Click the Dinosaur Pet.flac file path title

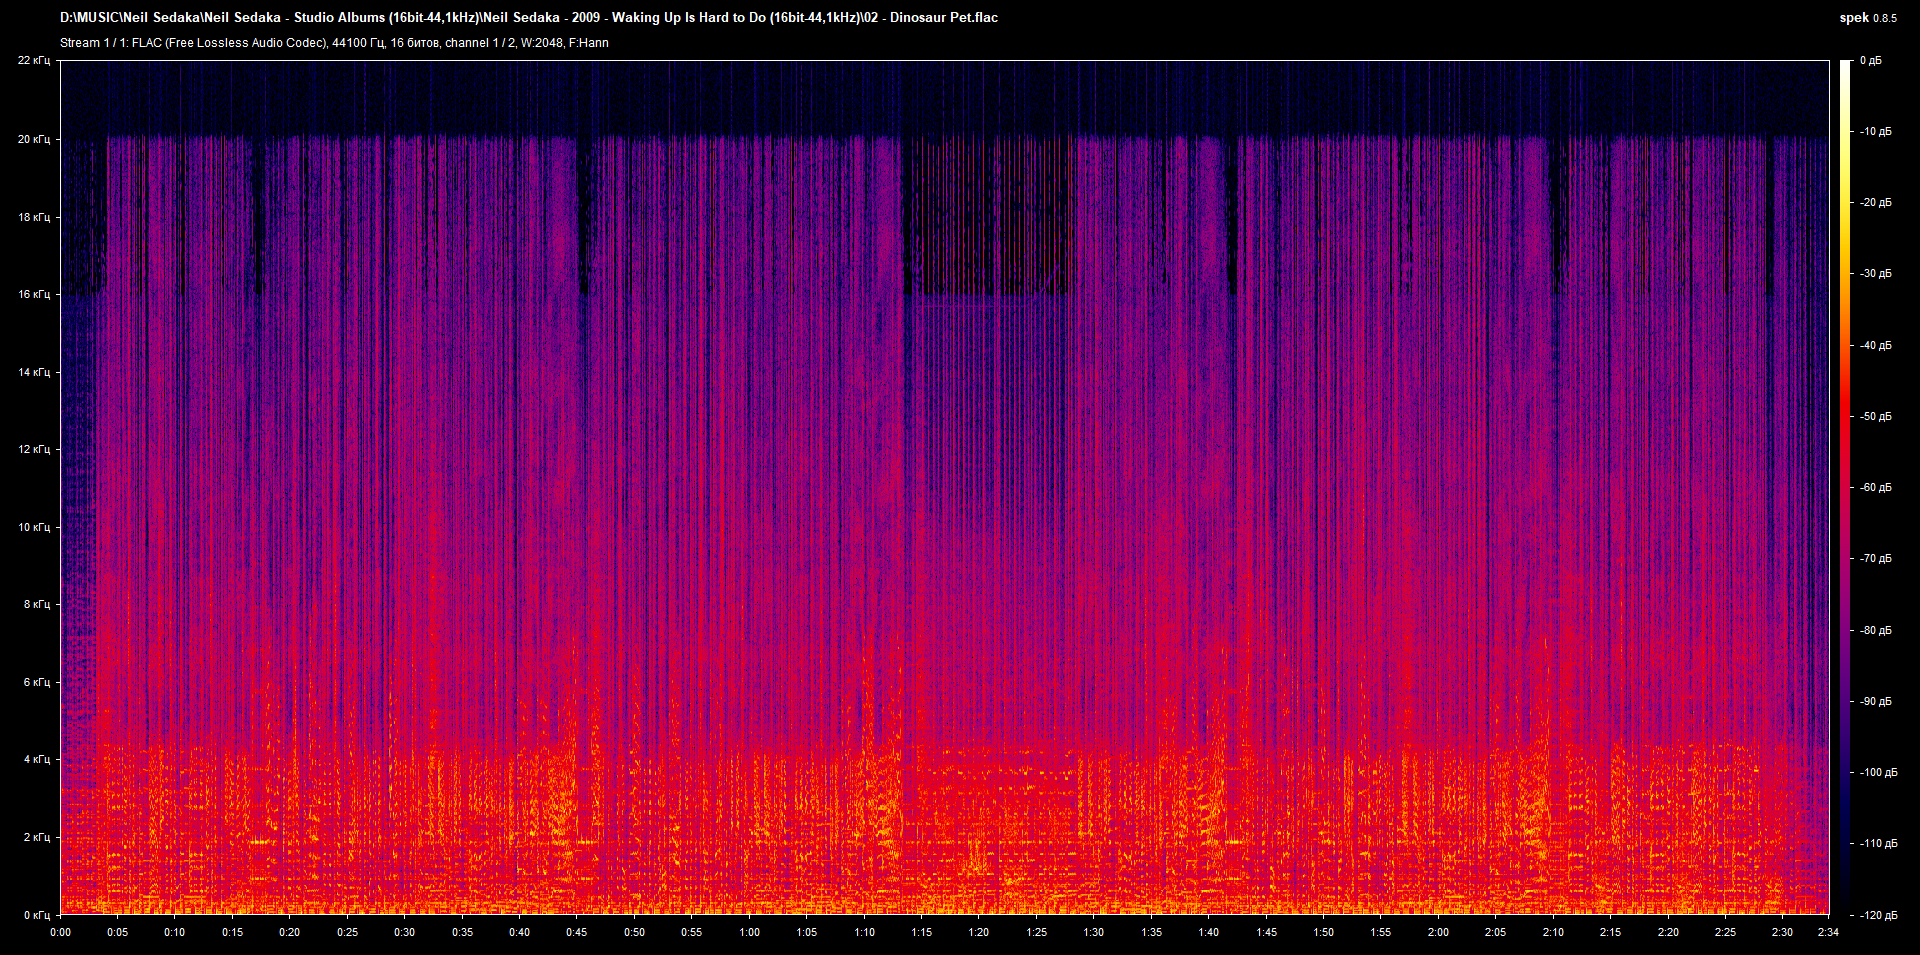point(529,17)
